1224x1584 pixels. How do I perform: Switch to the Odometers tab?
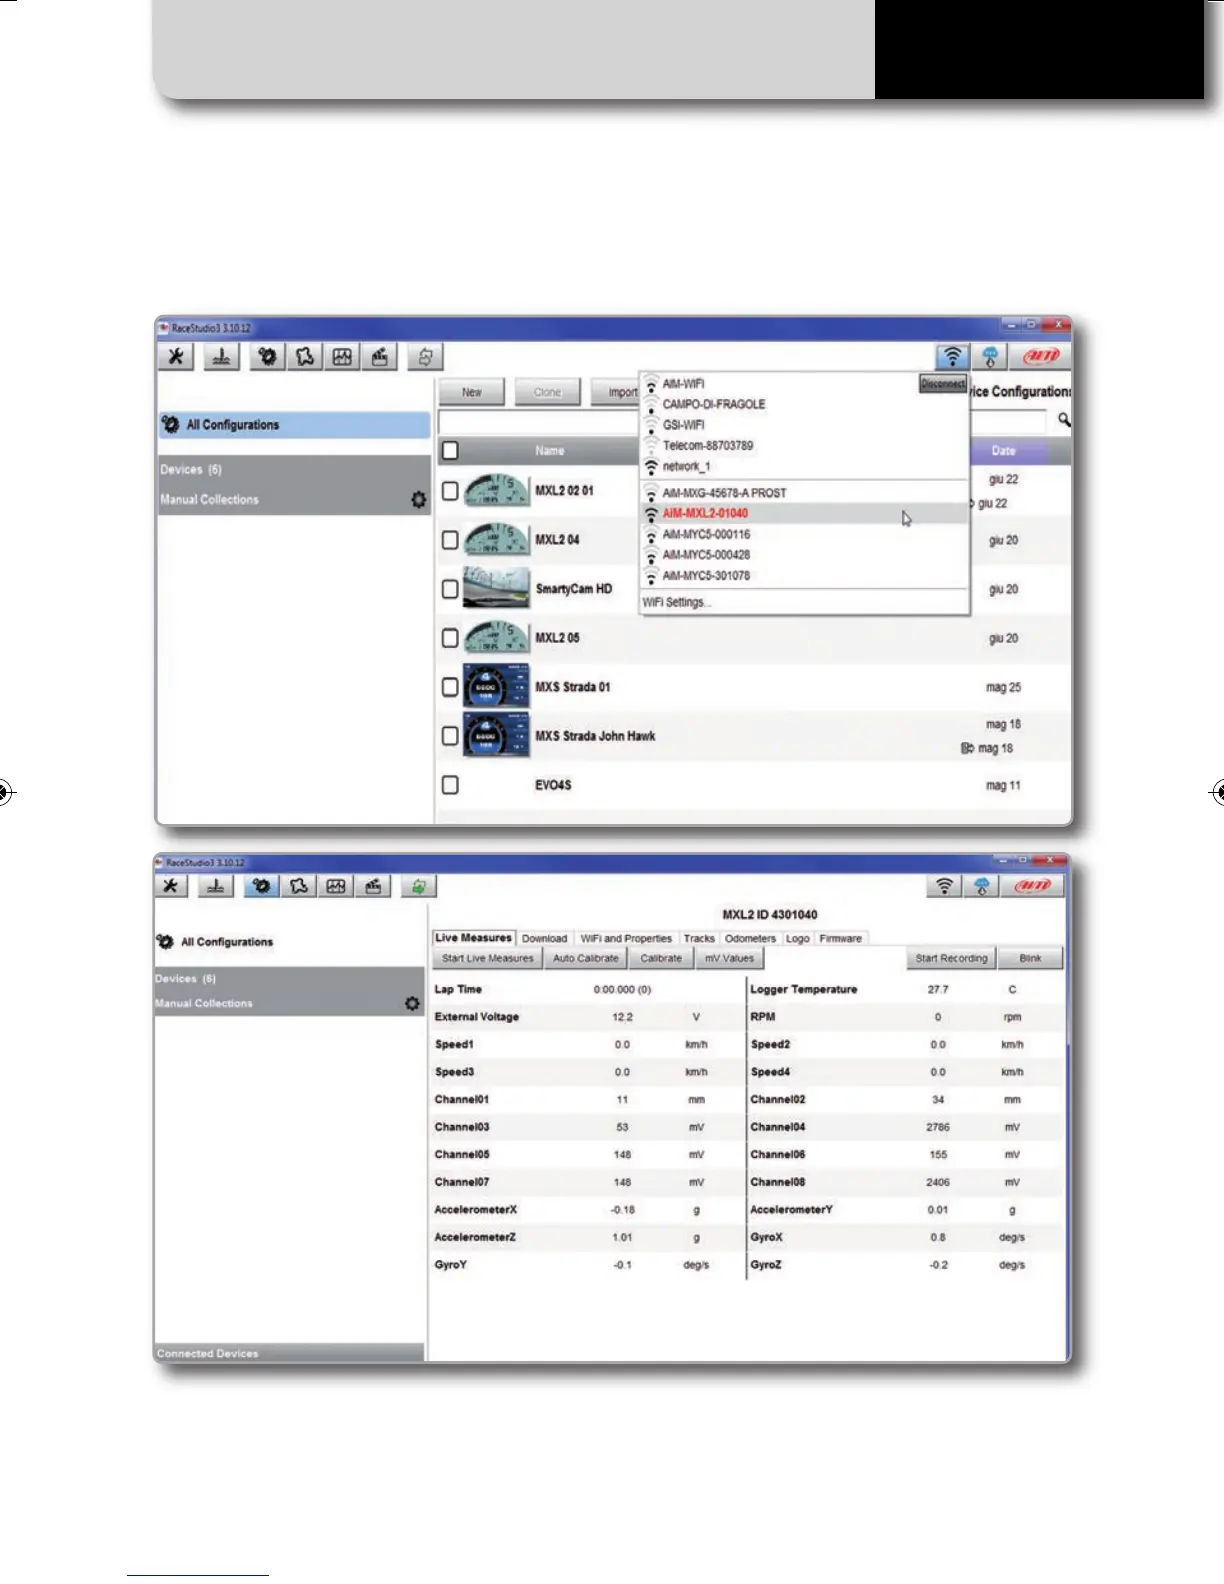[750, 938]
